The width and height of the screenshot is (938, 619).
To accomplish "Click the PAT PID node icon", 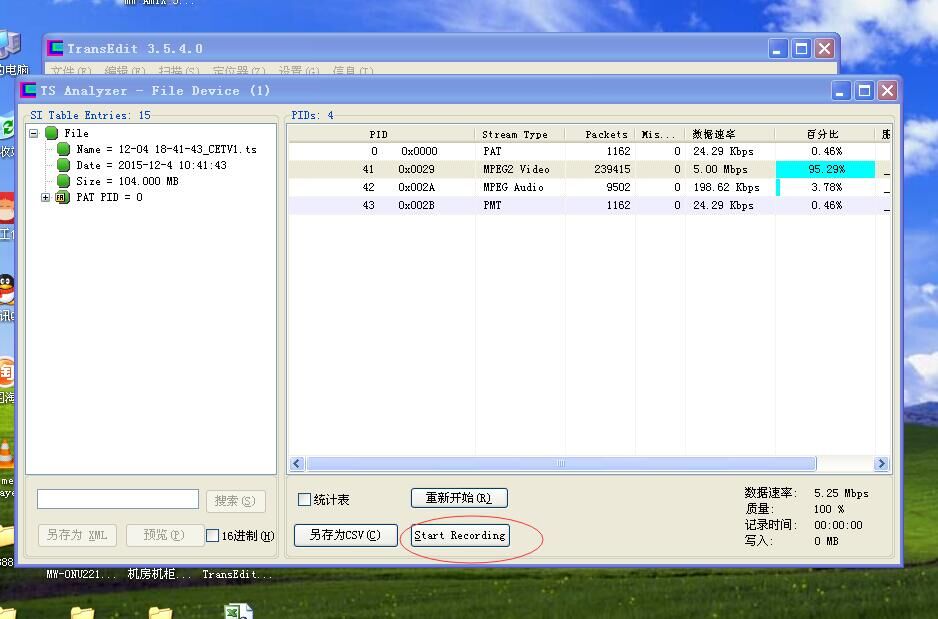I will tap(62, 197).
